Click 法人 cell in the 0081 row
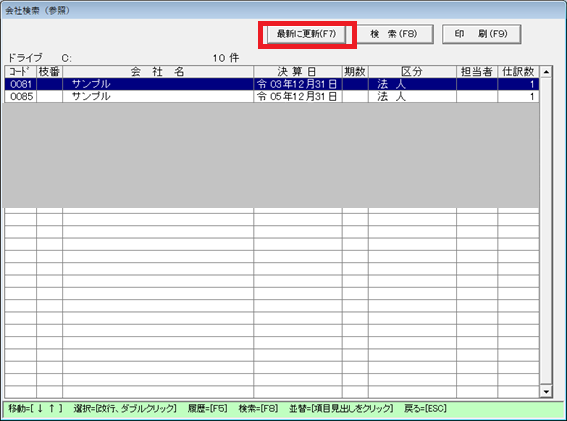 [392, 84]
